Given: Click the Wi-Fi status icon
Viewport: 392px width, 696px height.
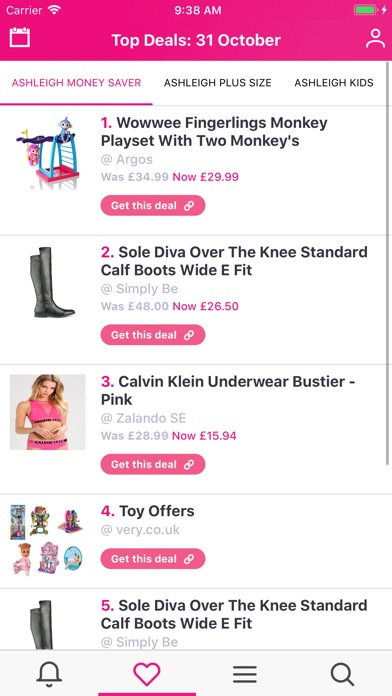Looking at the screenshot, I should coord(55,10).
